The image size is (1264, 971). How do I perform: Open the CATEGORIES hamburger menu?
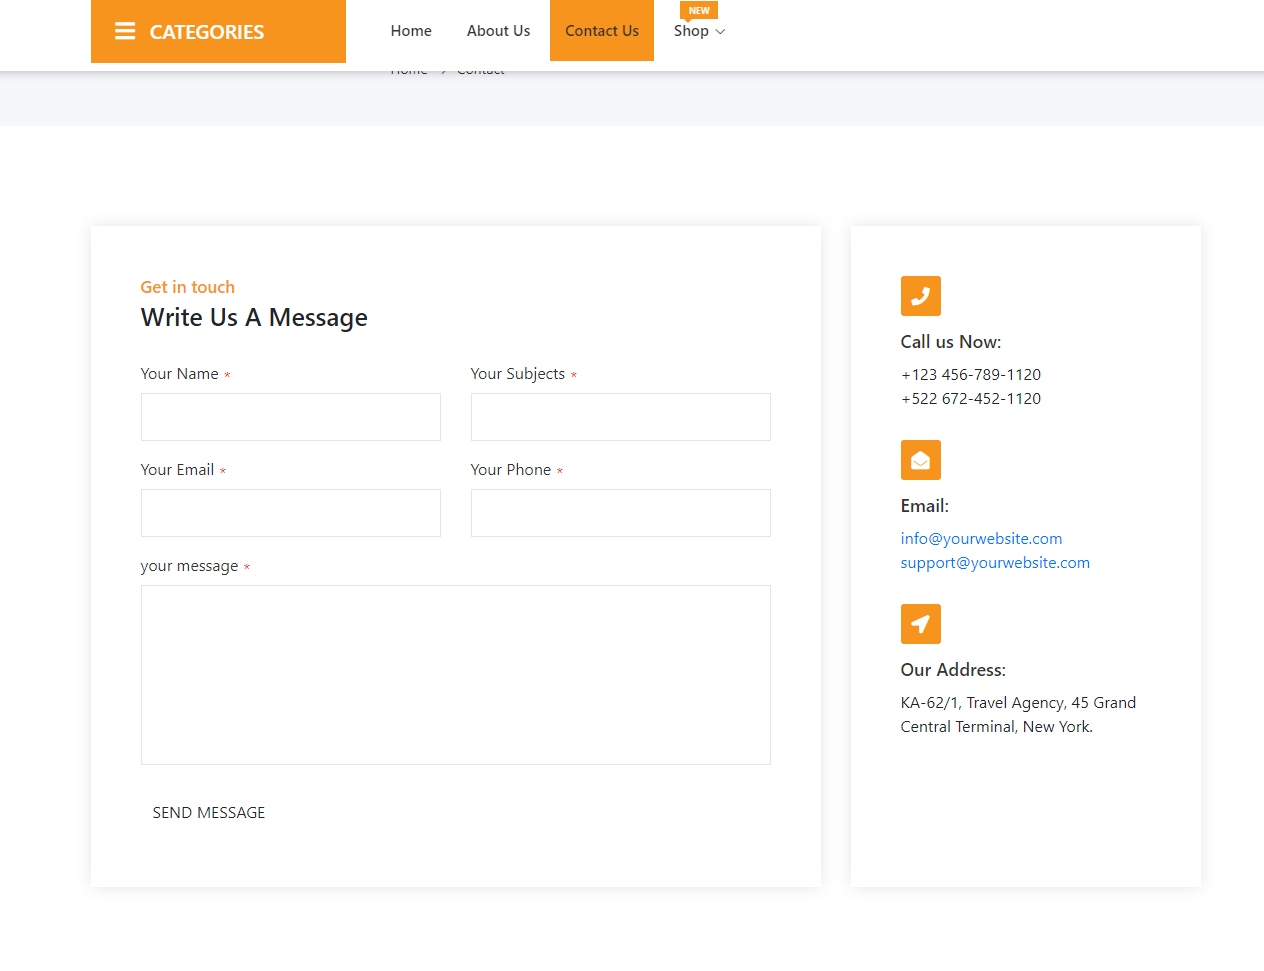pyautogui.click(x=125, y=31)
